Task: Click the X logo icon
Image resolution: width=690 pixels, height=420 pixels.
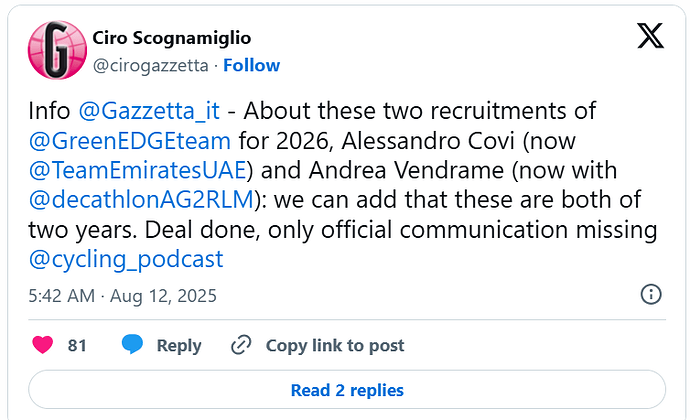Action: tap(650, 38)
